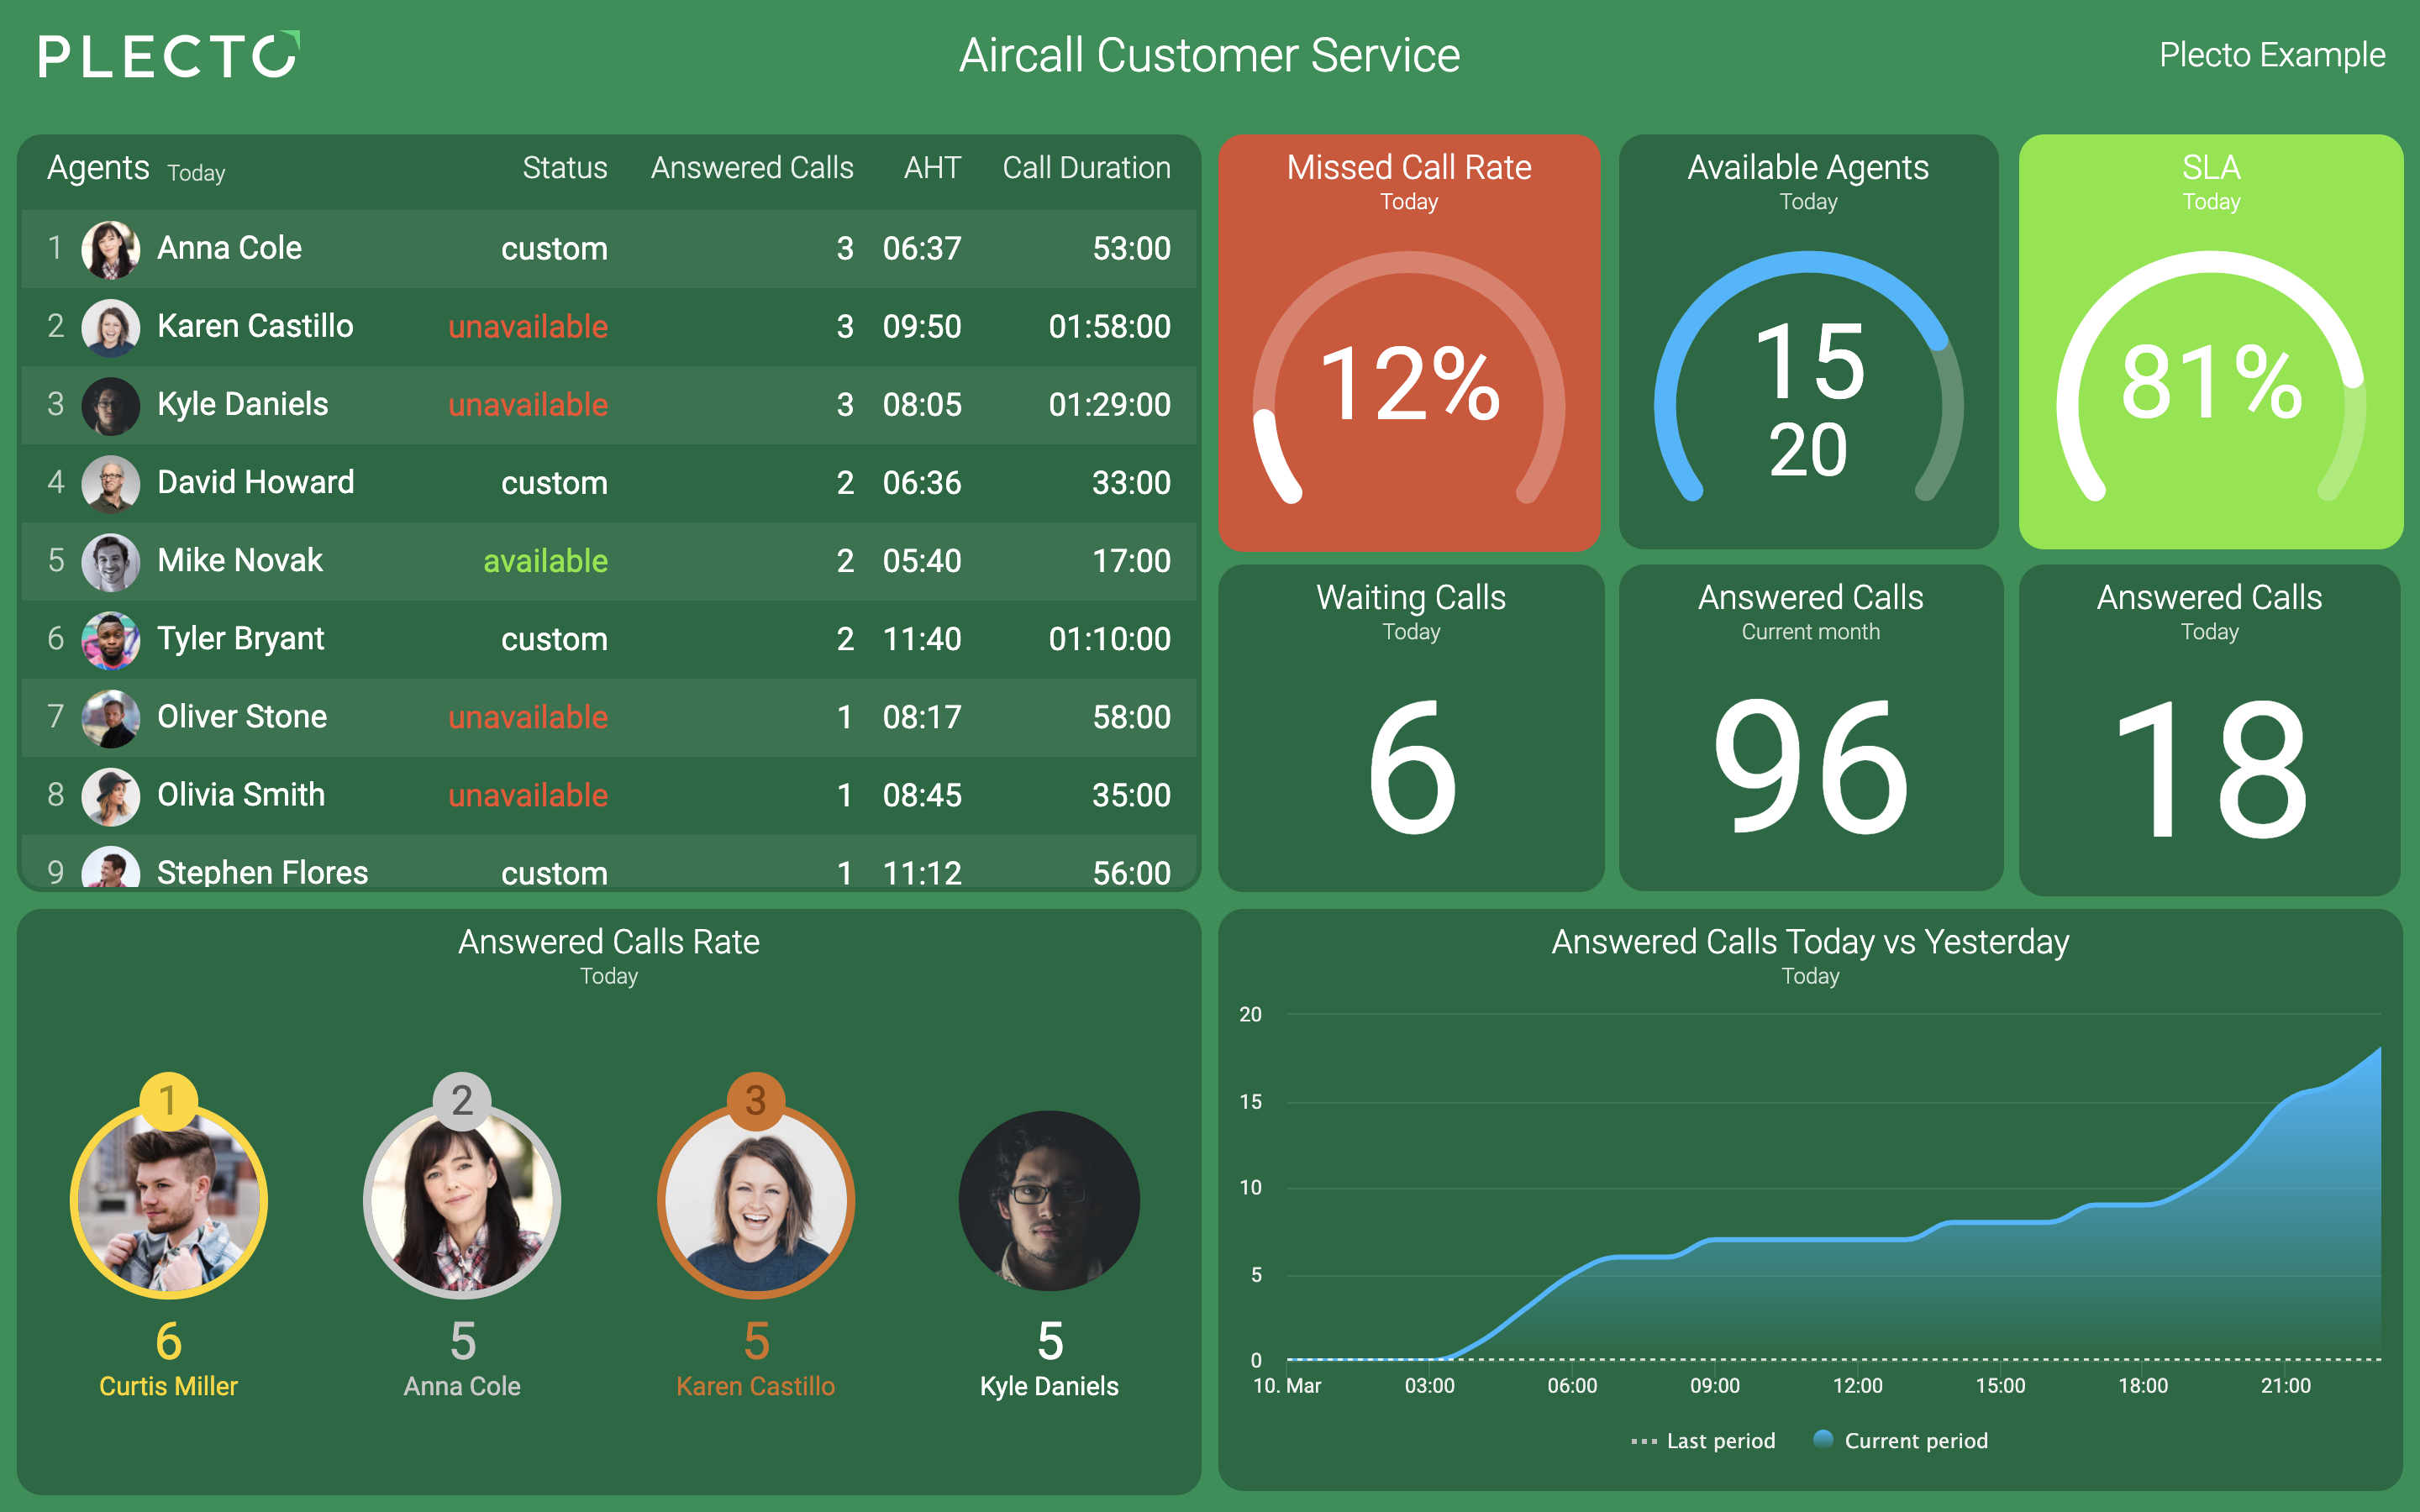Click Mike Novak's call duration 17:00
The width and height of the screenshot is (2420, 1512).
[1131, 561]
